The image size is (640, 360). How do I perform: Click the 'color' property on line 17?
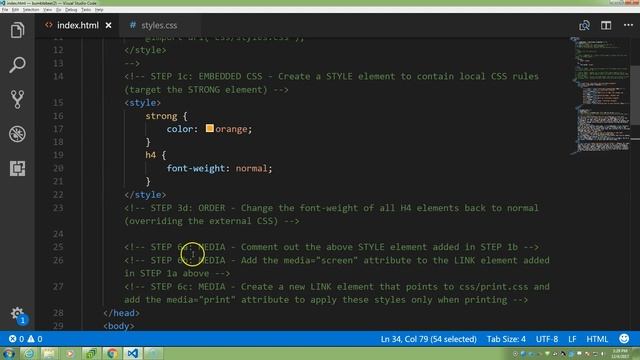[x=180, y=129]
